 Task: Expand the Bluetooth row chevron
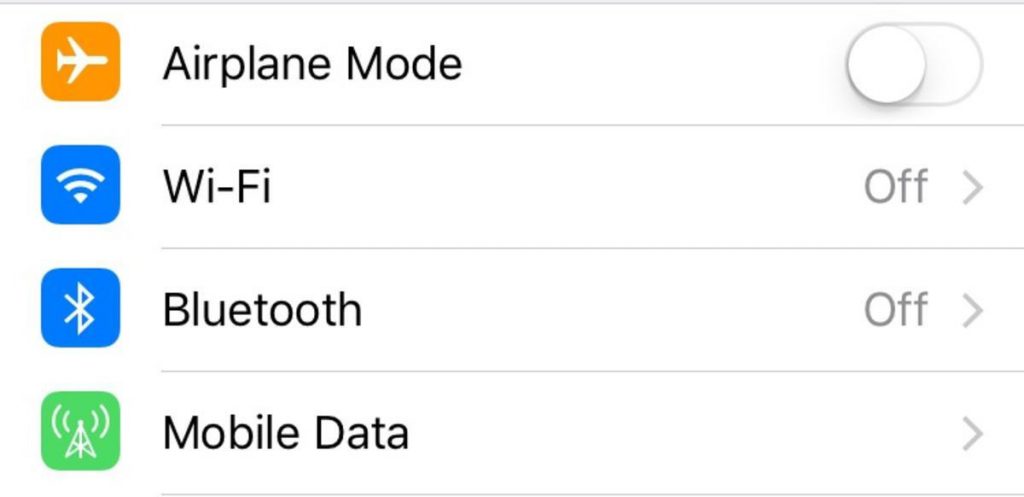coord(973,311)
